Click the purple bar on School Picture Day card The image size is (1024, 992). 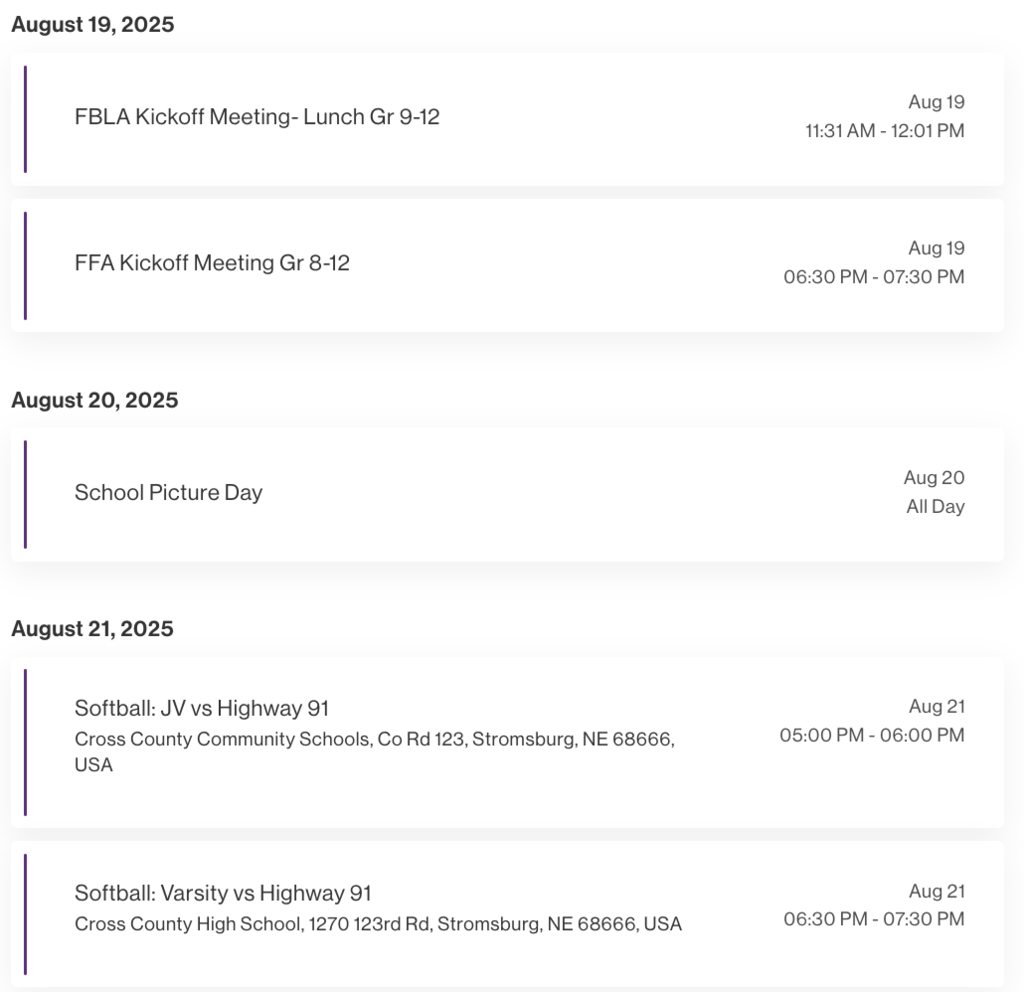tap(25, 494)
